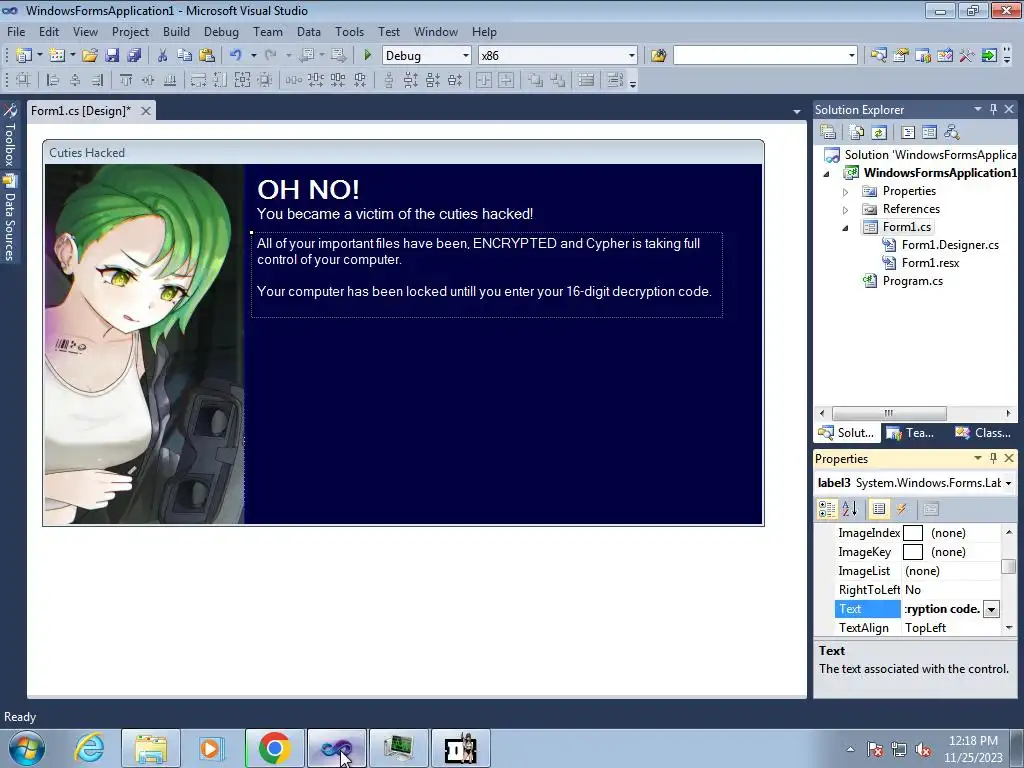Collapse the WindowsFormsApplication1 project node

(x=826, y=174)
